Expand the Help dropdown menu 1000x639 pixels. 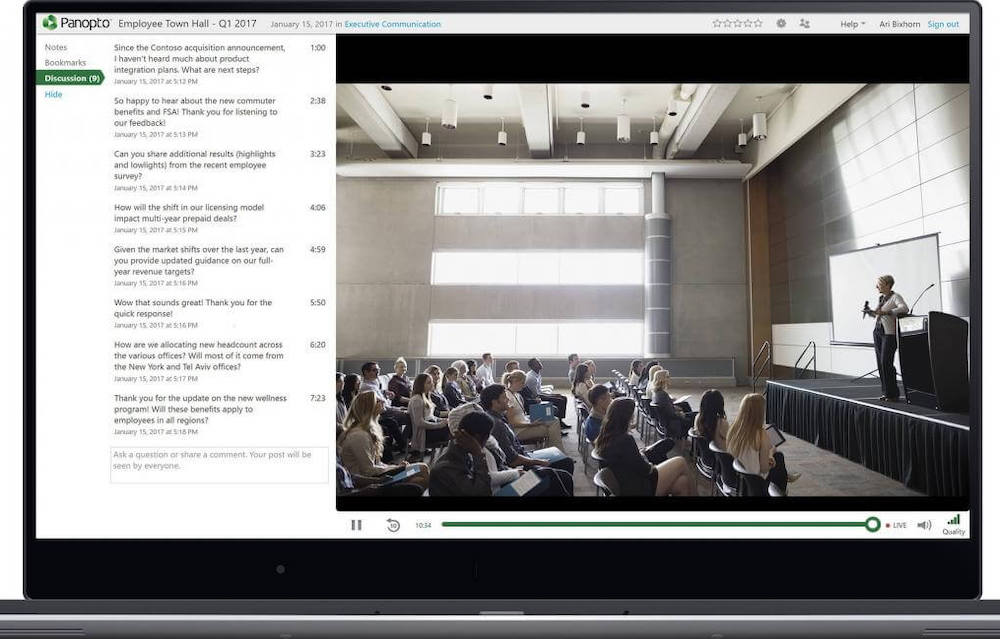click(852, 24)
